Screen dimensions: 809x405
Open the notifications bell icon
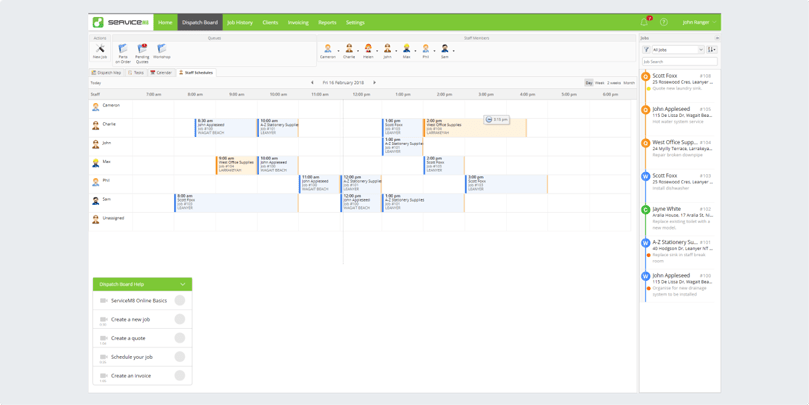[x=644, y=22]
